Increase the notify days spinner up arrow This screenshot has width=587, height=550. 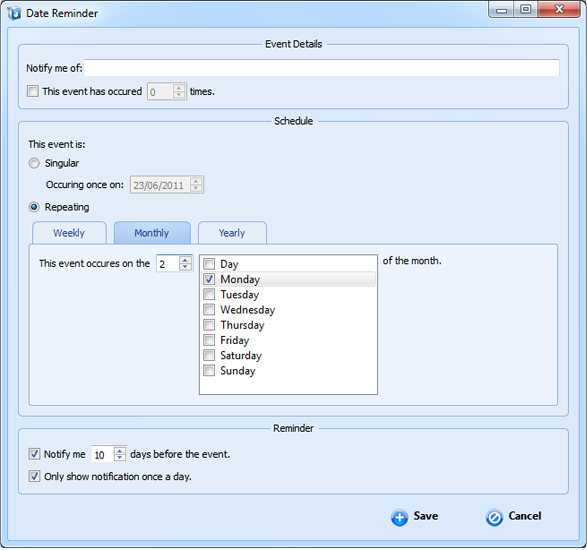(119, 450)
